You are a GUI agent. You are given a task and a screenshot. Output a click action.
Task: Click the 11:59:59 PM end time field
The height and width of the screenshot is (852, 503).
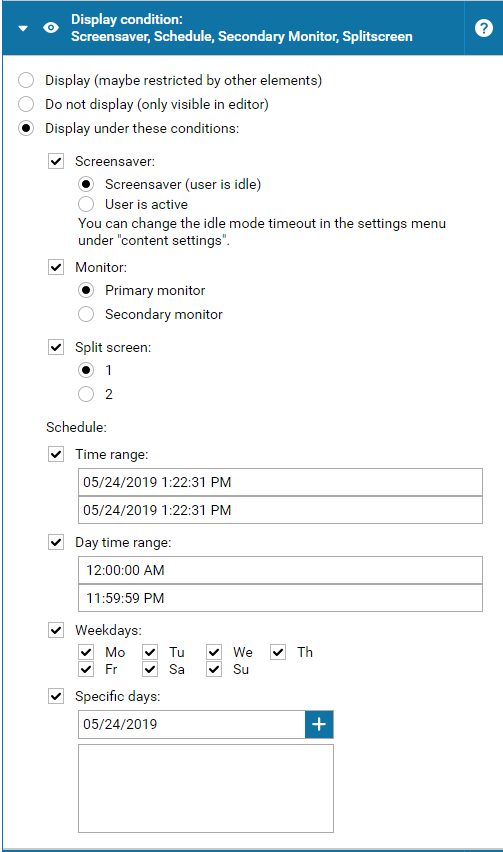pyautogui.click(x=280, y=598)
